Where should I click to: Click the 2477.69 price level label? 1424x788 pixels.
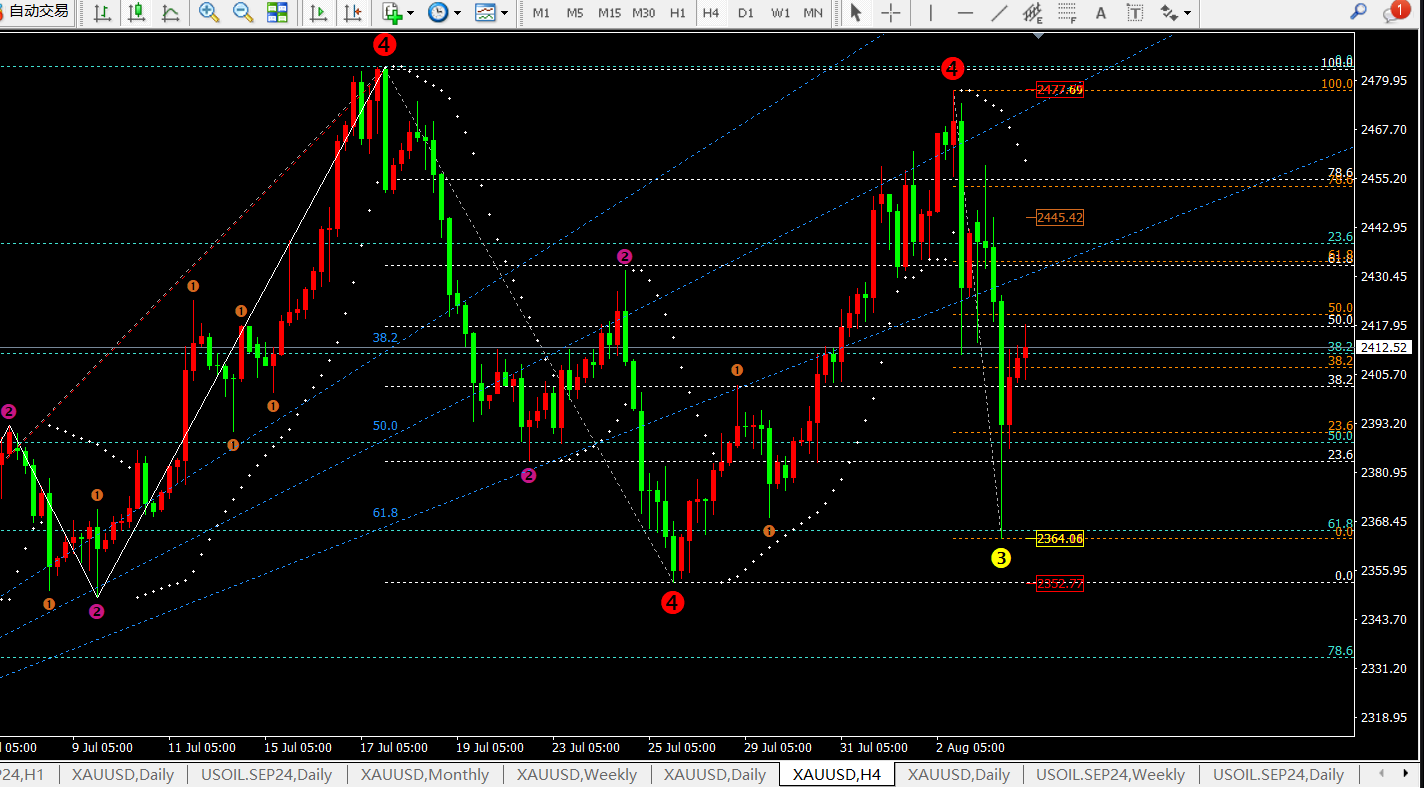[1059, 90]
